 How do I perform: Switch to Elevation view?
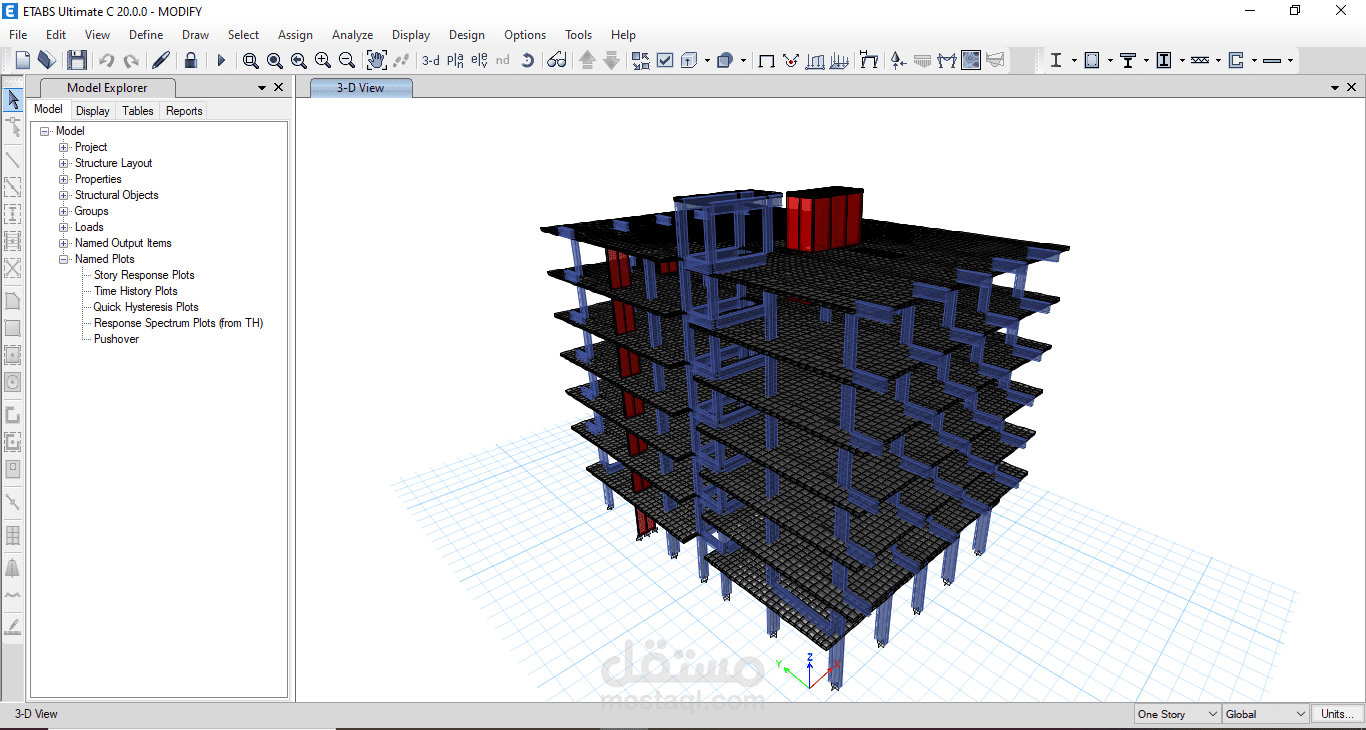(479, 61)
